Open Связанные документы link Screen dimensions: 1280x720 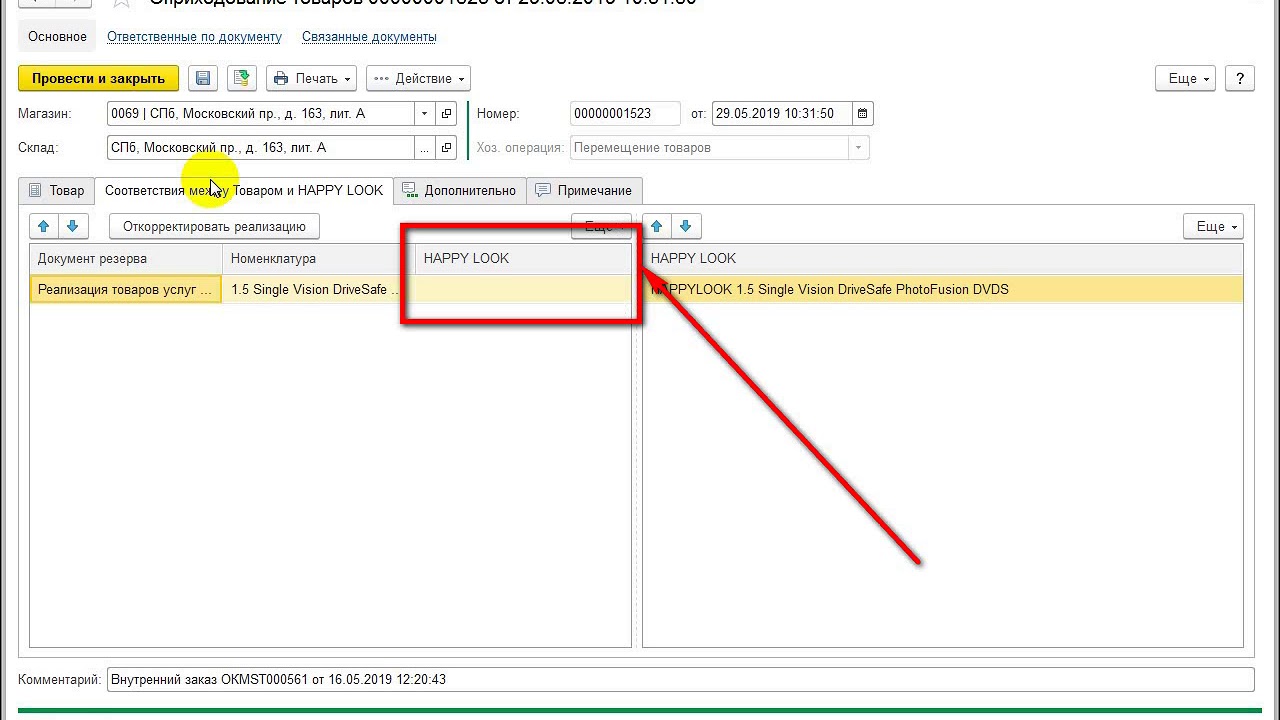point(369,37)
